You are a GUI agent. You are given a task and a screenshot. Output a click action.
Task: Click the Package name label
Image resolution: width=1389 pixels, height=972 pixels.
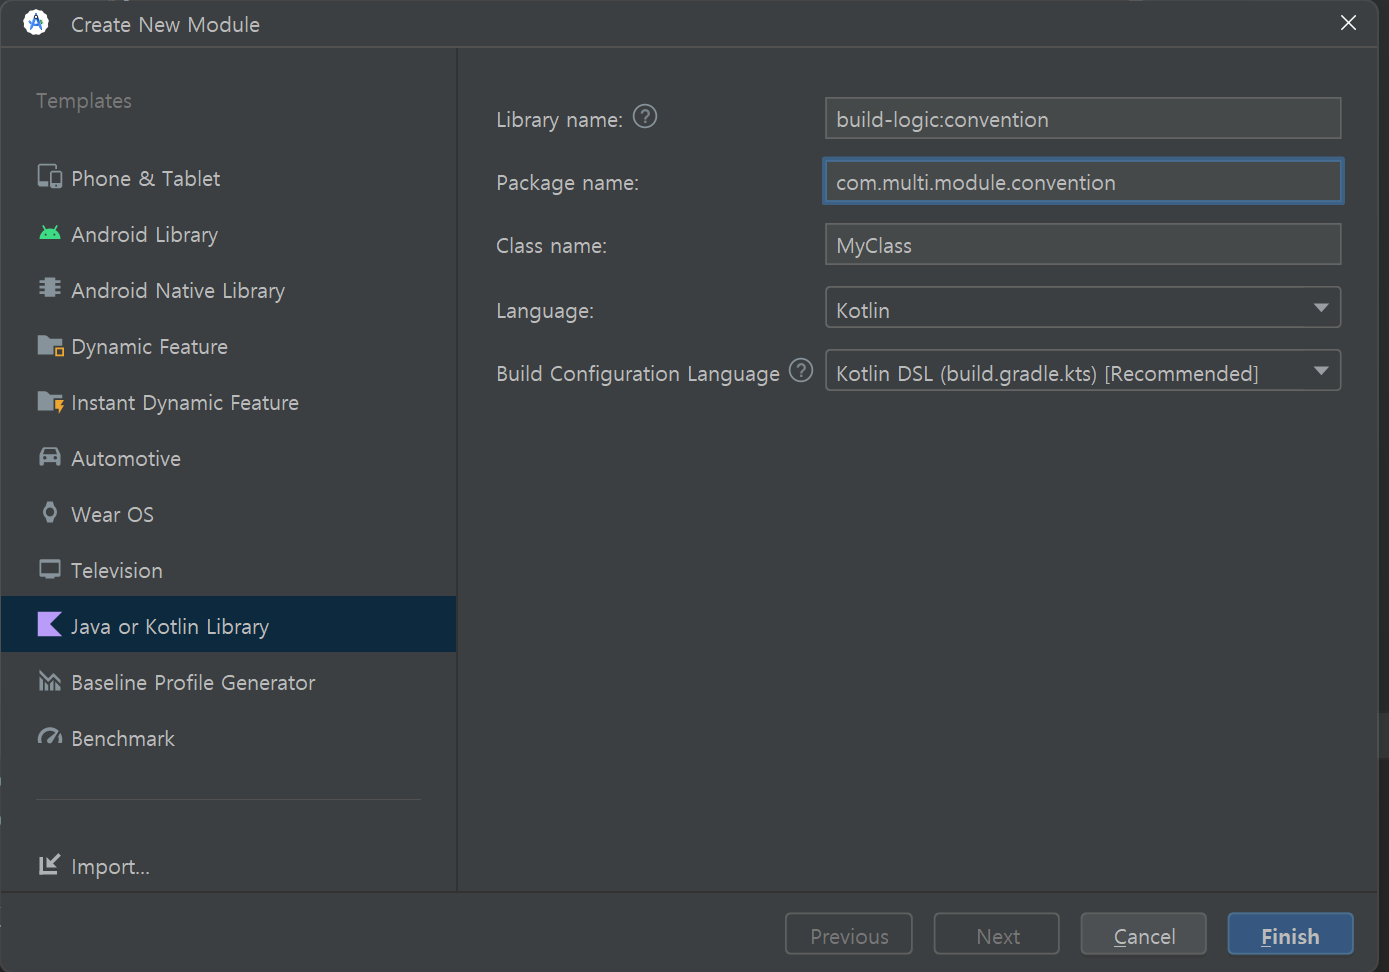click(567, 182)
